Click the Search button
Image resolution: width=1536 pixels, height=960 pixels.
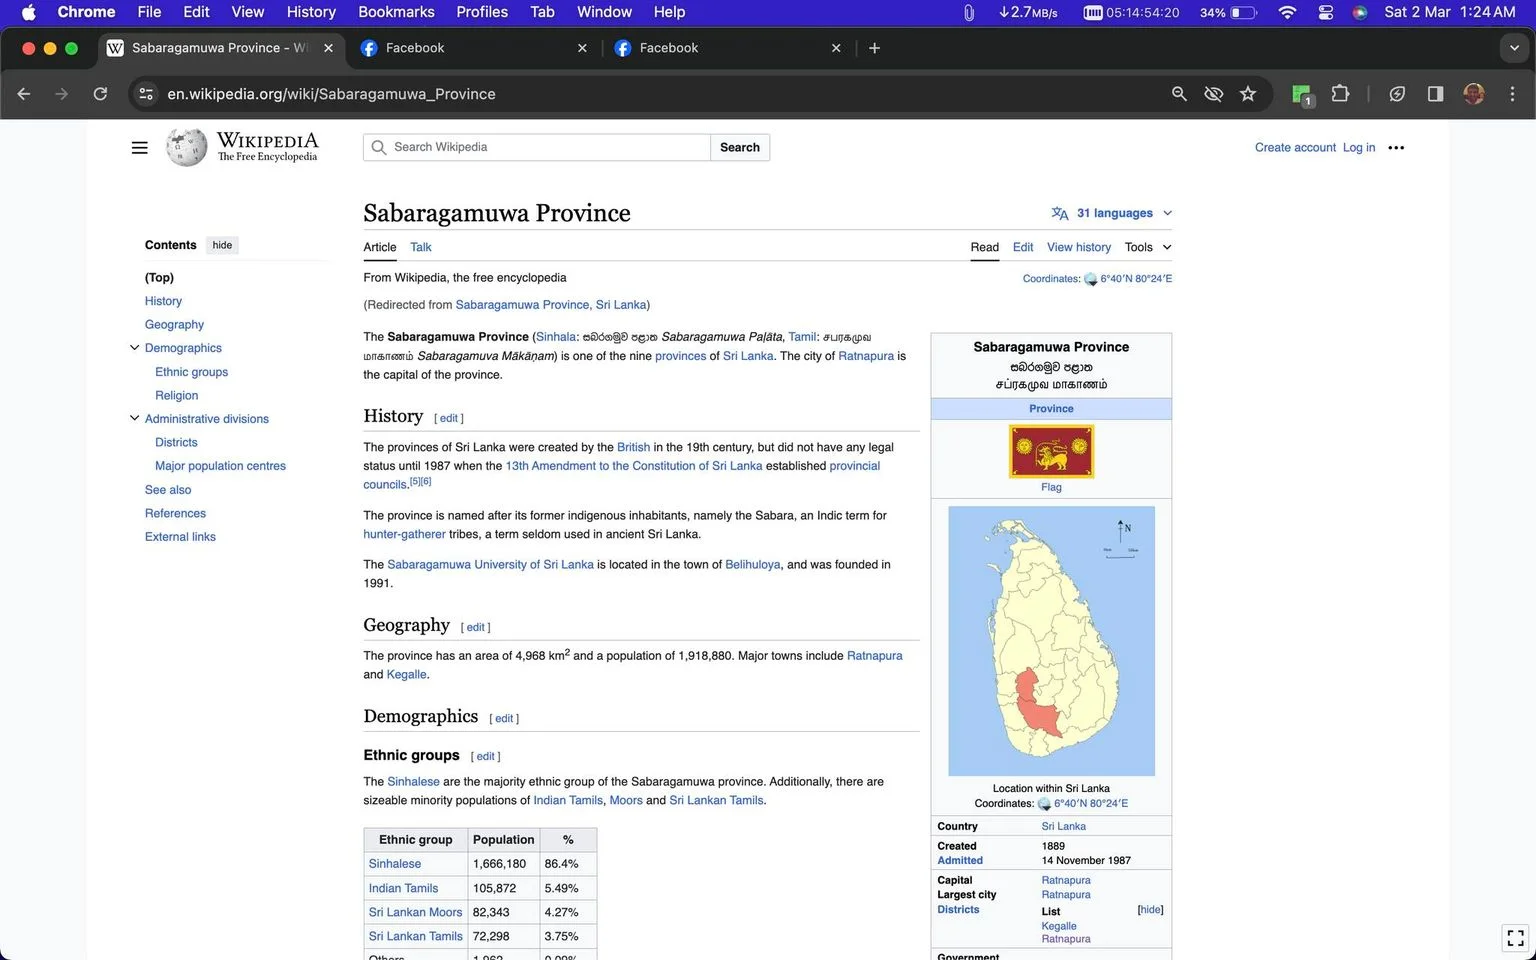pos(740,147)
